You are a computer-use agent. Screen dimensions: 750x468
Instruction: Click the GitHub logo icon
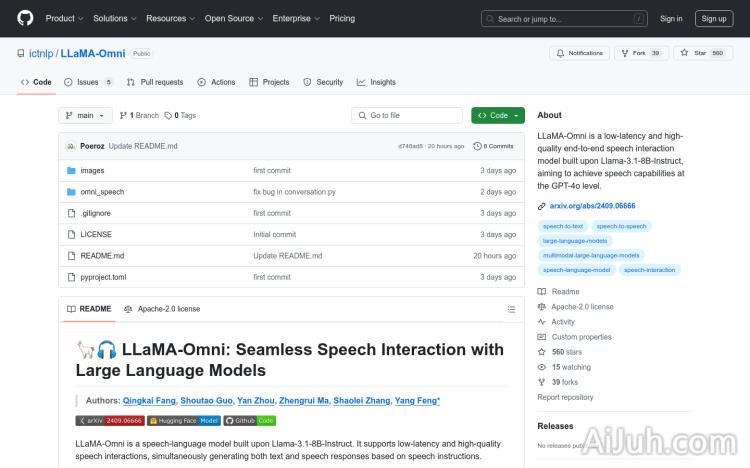25,18
